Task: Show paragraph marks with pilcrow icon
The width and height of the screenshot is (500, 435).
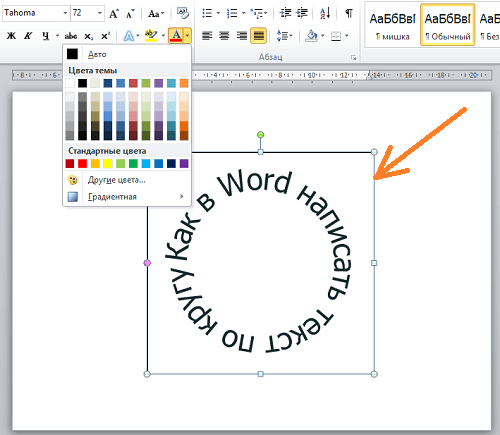Action: (x=349, y=13)
